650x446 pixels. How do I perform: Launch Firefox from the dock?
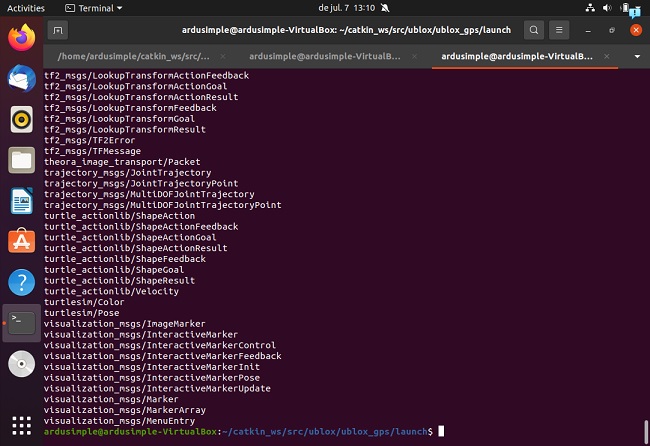click(21, 38)
